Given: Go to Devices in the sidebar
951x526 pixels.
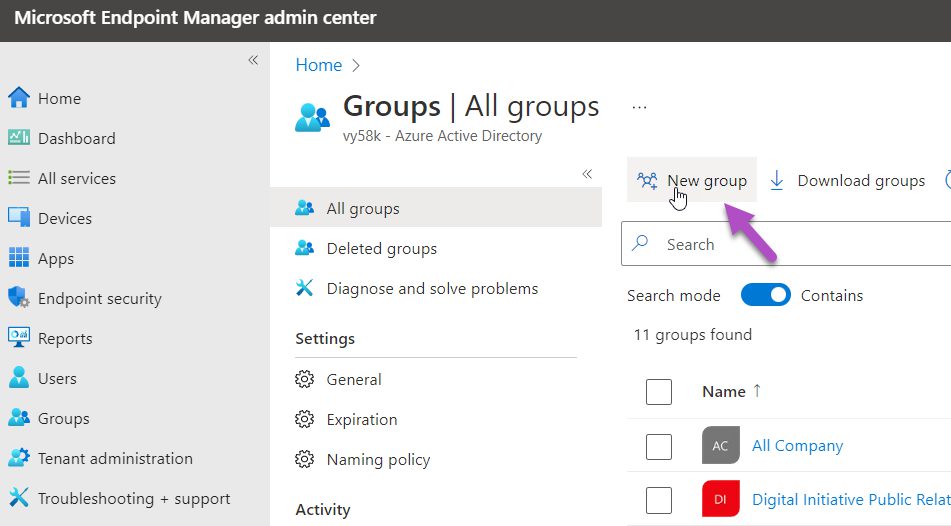Looking at the screenshot, I should tap(65, 218).
